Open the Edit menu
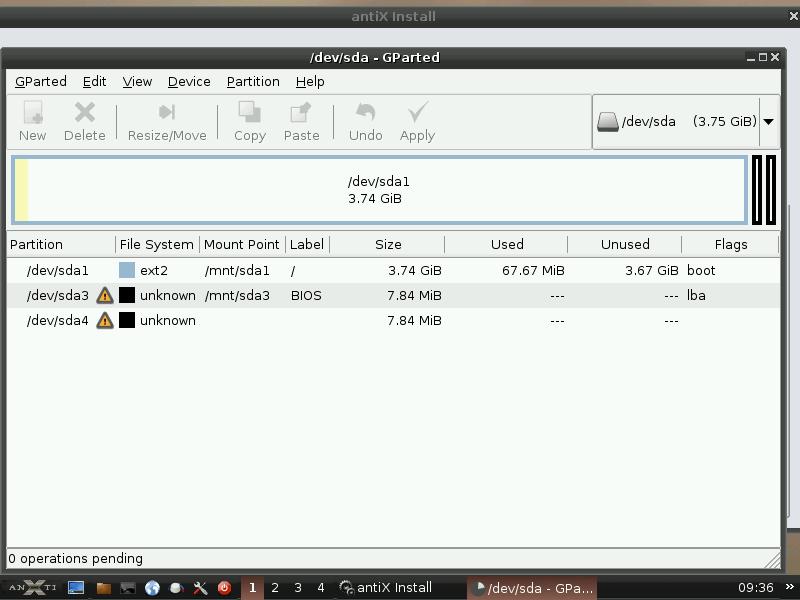Viewport: 800px width, 600px height. point(94,82)
